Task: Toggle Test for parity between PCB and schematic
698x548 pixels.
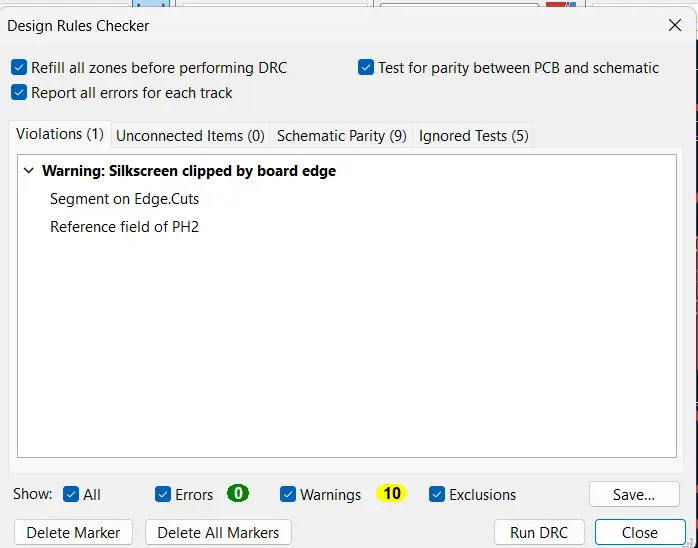Action: click(x=366, y=68)
